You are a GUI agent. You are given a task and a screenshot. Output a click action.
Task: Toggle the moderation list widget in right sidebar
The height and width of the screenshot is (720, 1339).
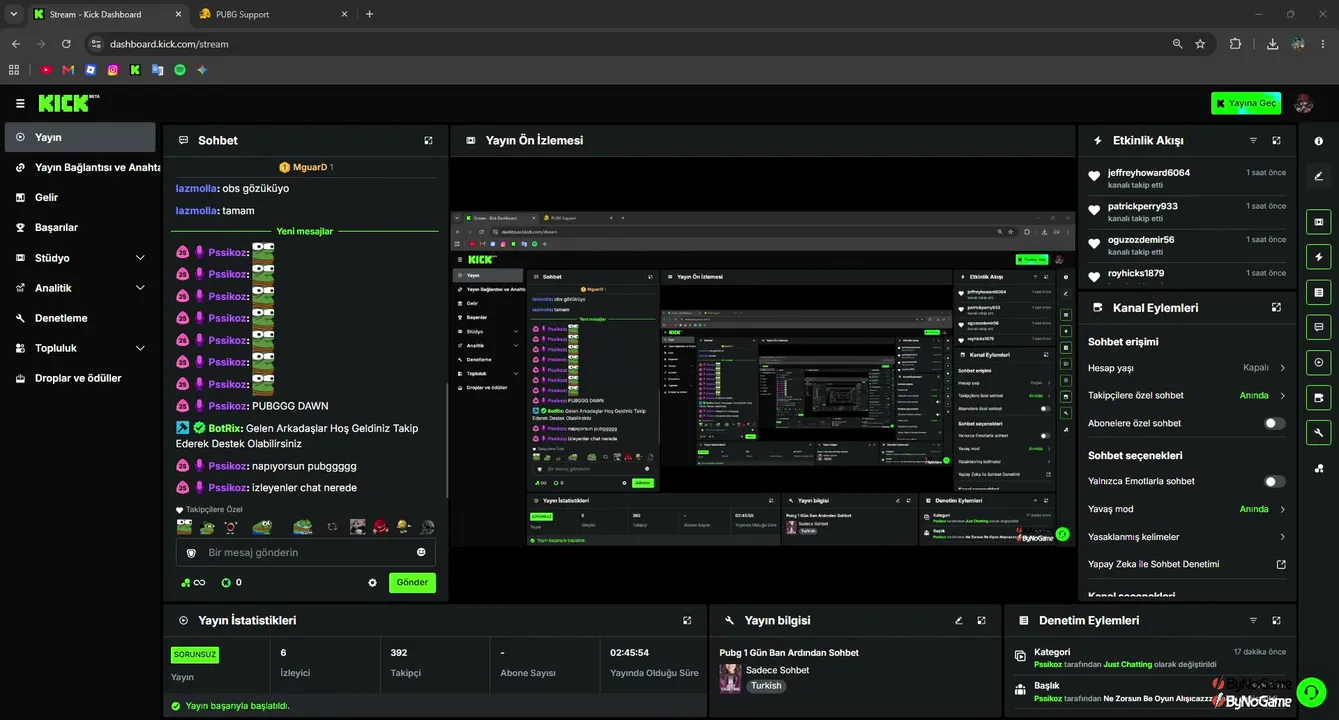(1318, 292)
